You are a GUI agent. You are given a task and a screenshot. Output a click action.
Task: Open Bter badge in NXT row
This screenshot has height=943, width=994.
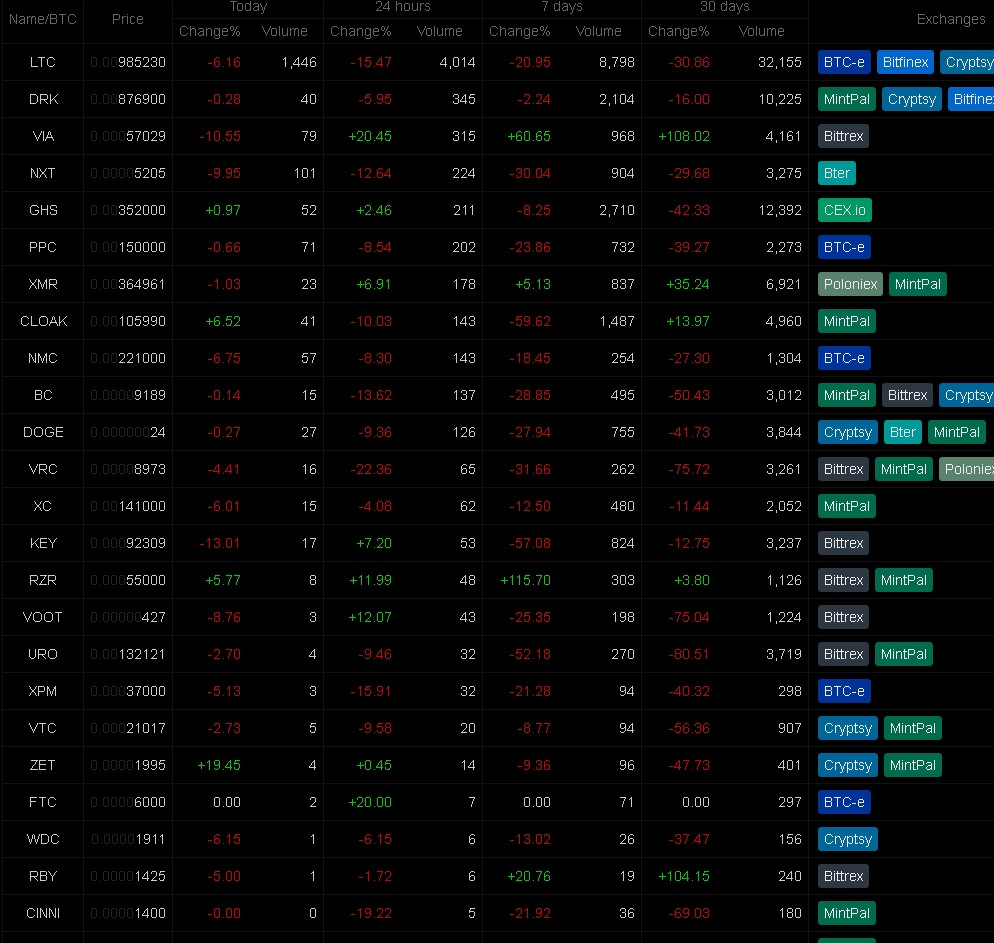837,173
